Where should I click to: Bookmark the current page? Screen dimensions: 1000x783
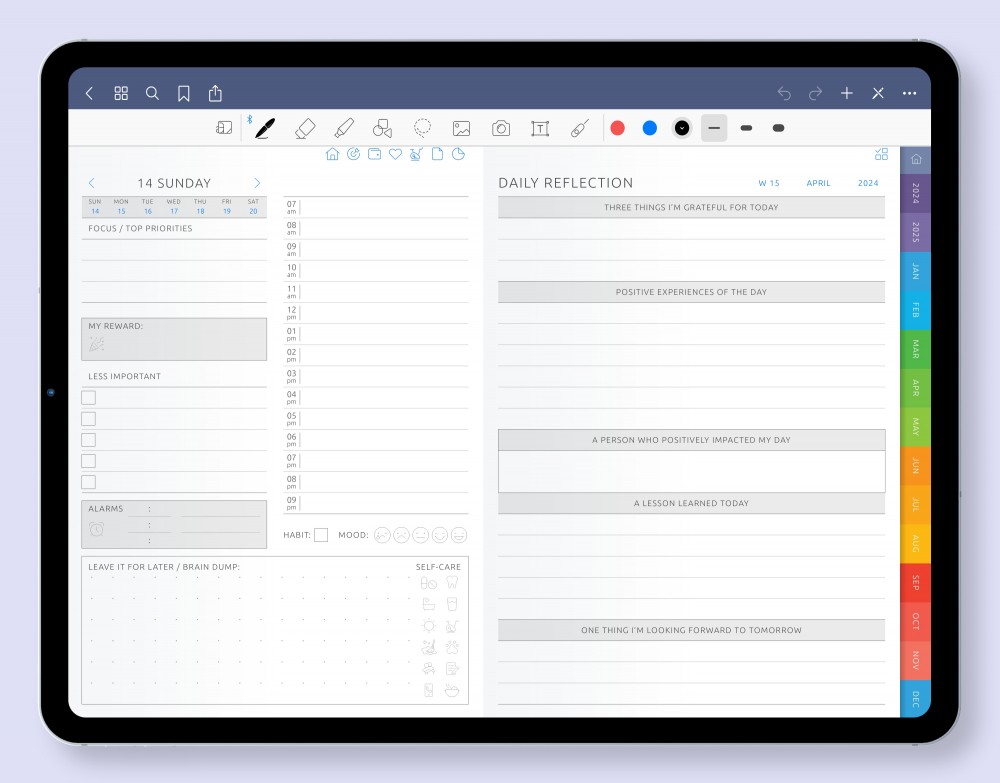click(184, 94)
